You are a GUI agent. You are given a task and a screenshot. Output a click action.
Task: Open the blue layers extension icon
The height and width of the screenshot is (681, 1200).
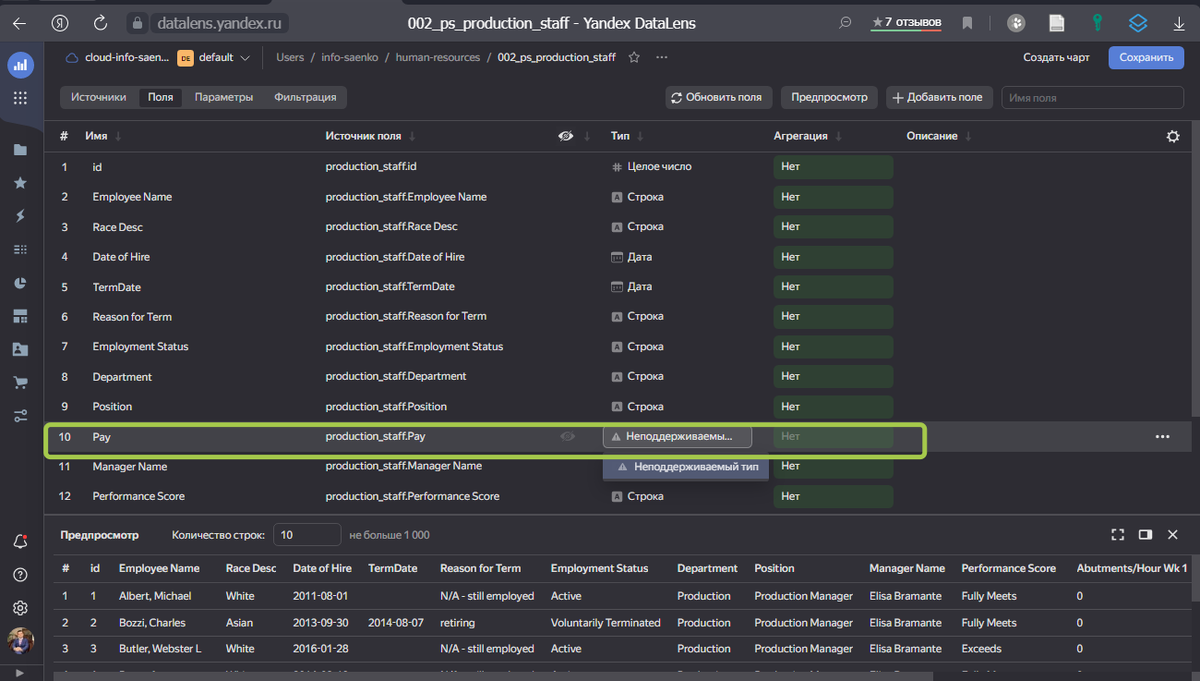(x=1138, y=22)
